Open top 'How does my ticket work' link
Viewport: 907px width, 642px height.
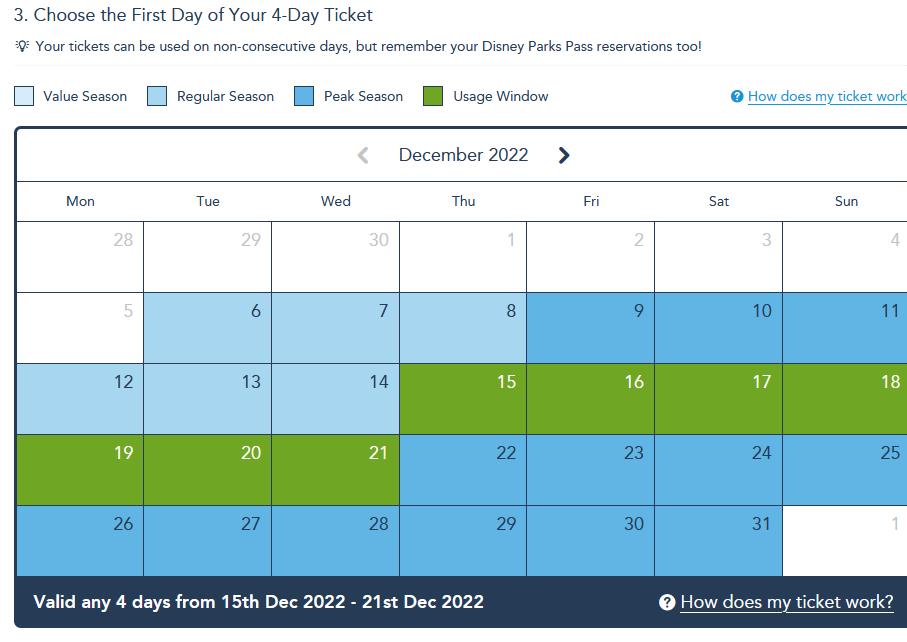[x=827, y=97]
